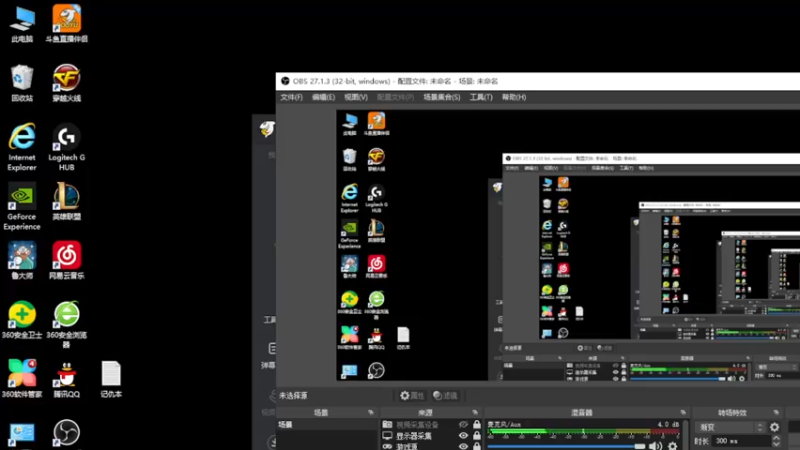
Task: Decrease 时长 duration with the down arrow
Action: tap(776, 444)
